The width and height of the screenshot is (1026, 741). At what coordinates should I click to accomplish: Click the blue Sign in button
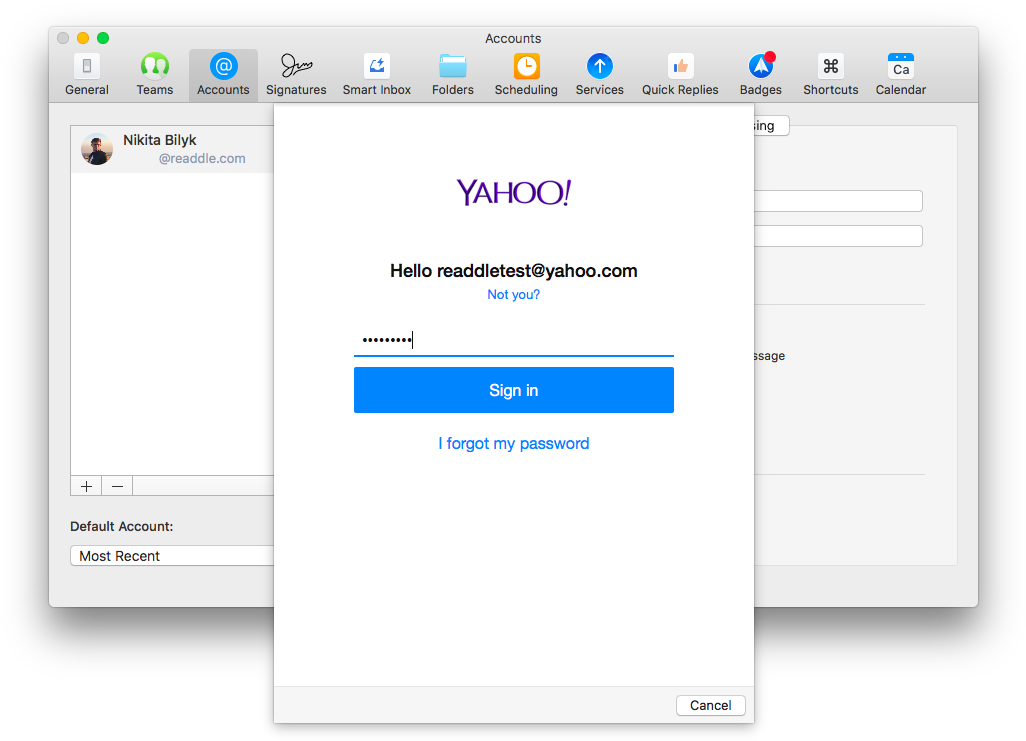pyautogui.click(x=514, y=390)
